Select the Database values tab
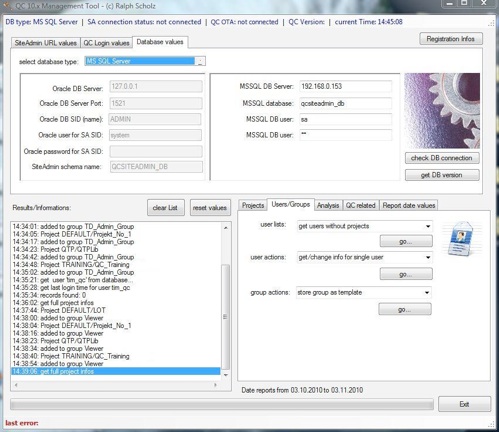499x432 pixels. 160,42
